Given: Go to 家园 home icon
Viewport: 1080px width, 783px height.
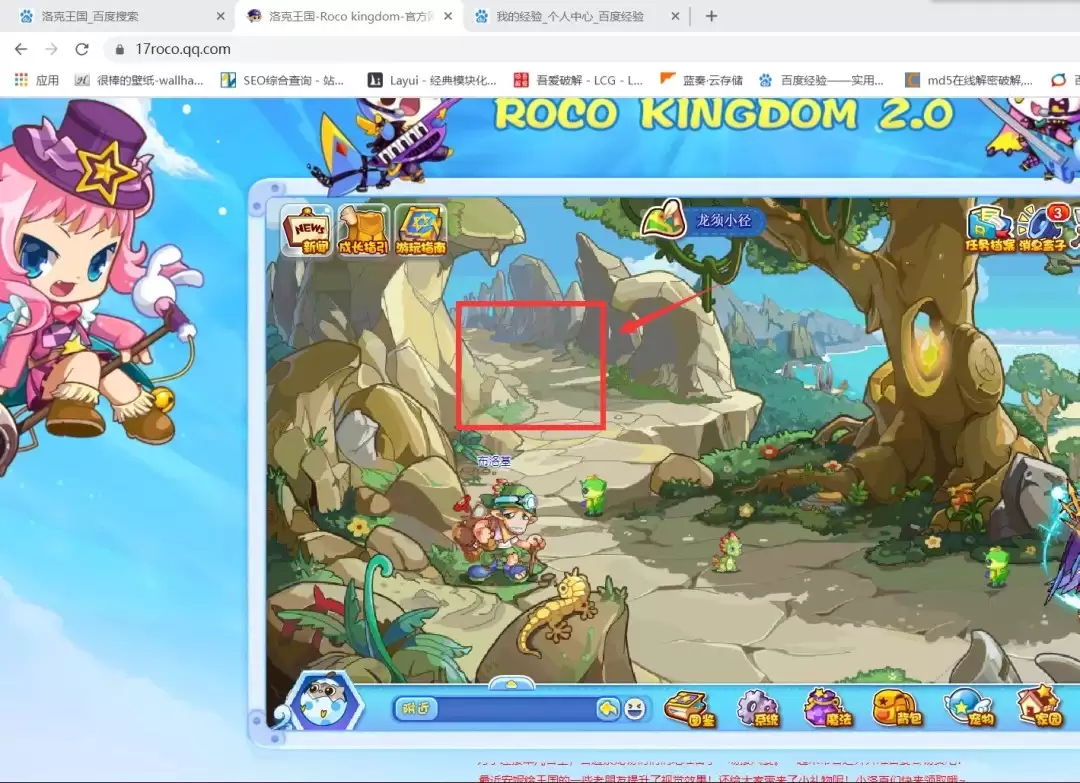Looking at the screenshot, I should pos(1039,708).
